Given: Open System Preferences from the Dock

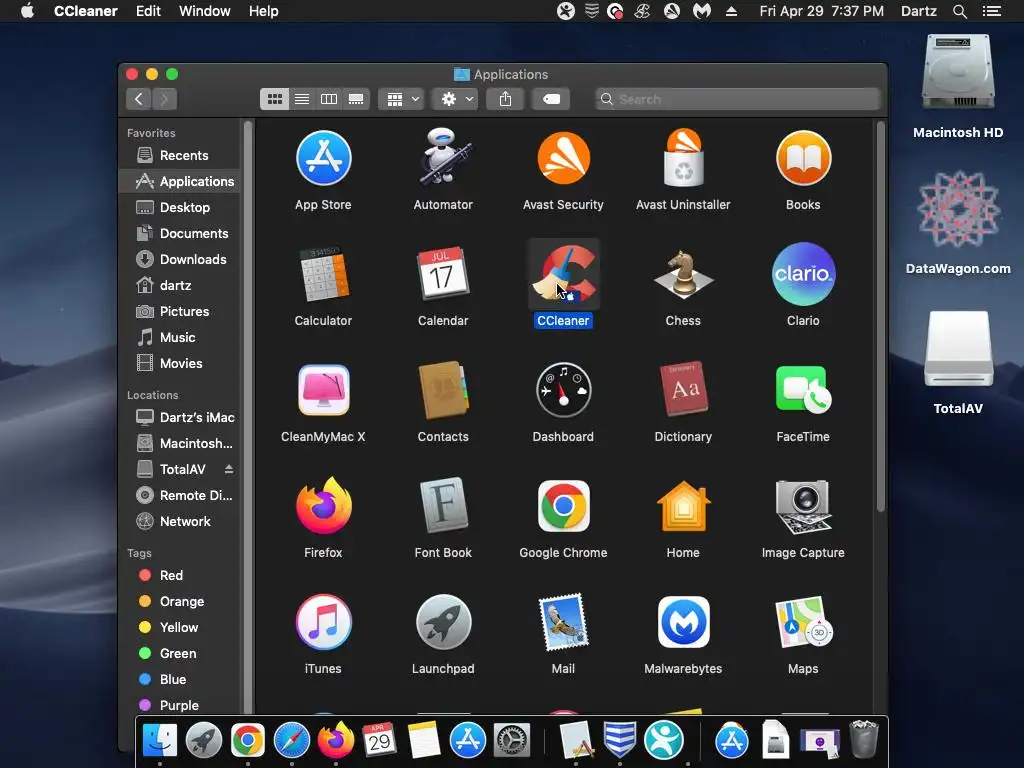Looking at the screenshot, I should tap(511, 741).
